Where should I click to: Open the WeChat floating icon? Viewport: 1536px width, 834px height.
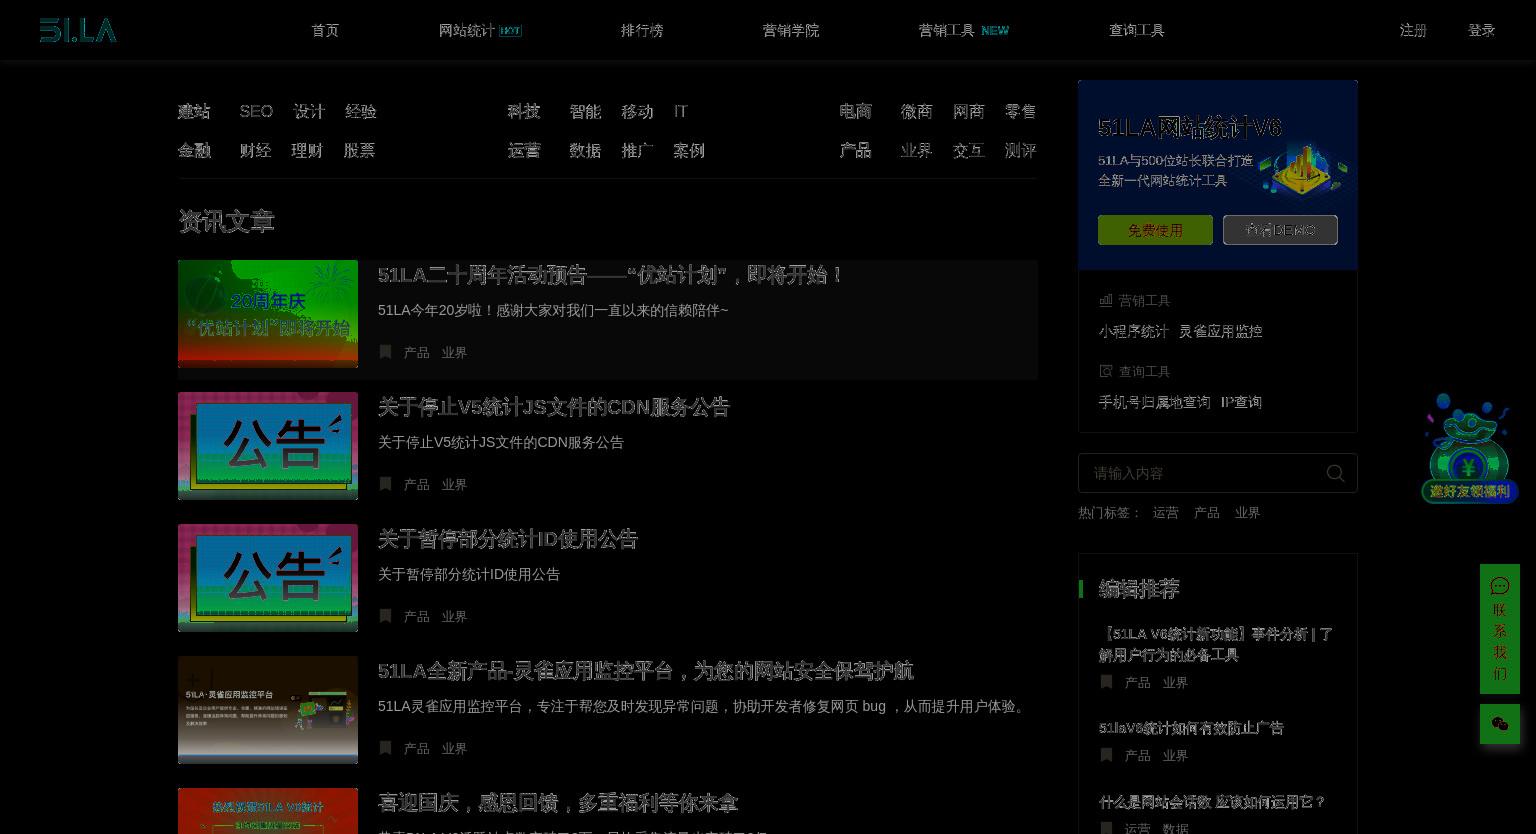point(1499,724)
